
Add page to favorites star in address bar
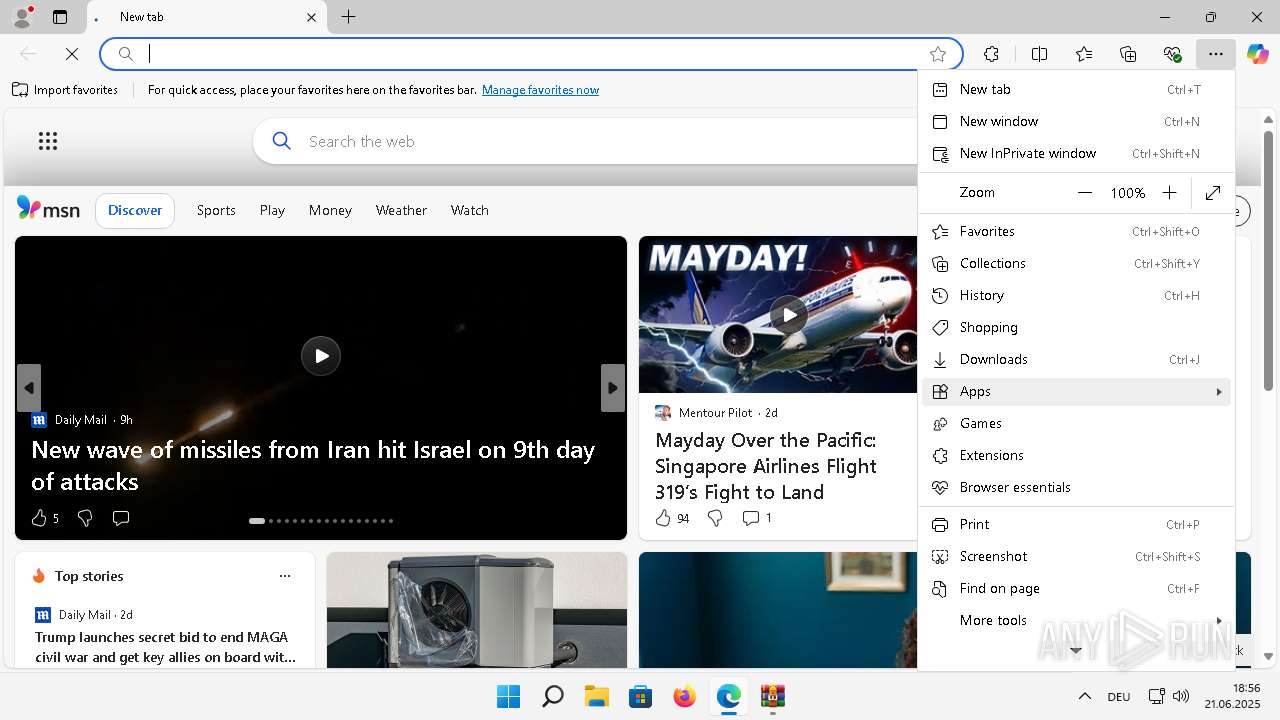pyautogui.click(x=938, y=54)
